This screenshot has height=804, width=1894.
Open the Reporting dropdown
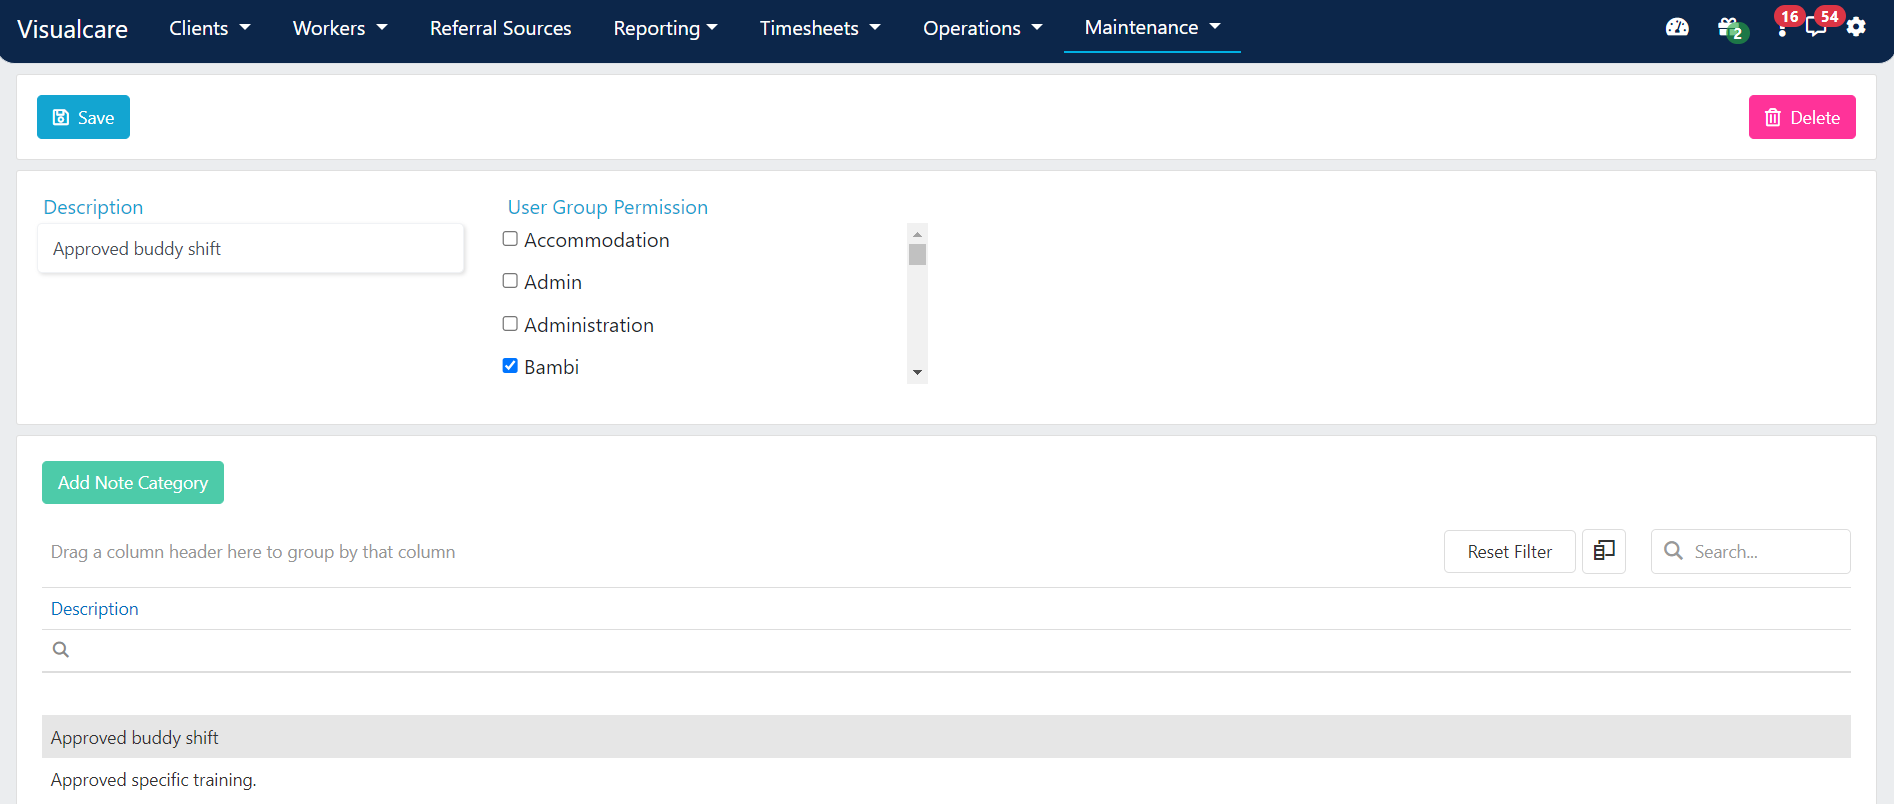pyautogui.click(x=665, y=28)
